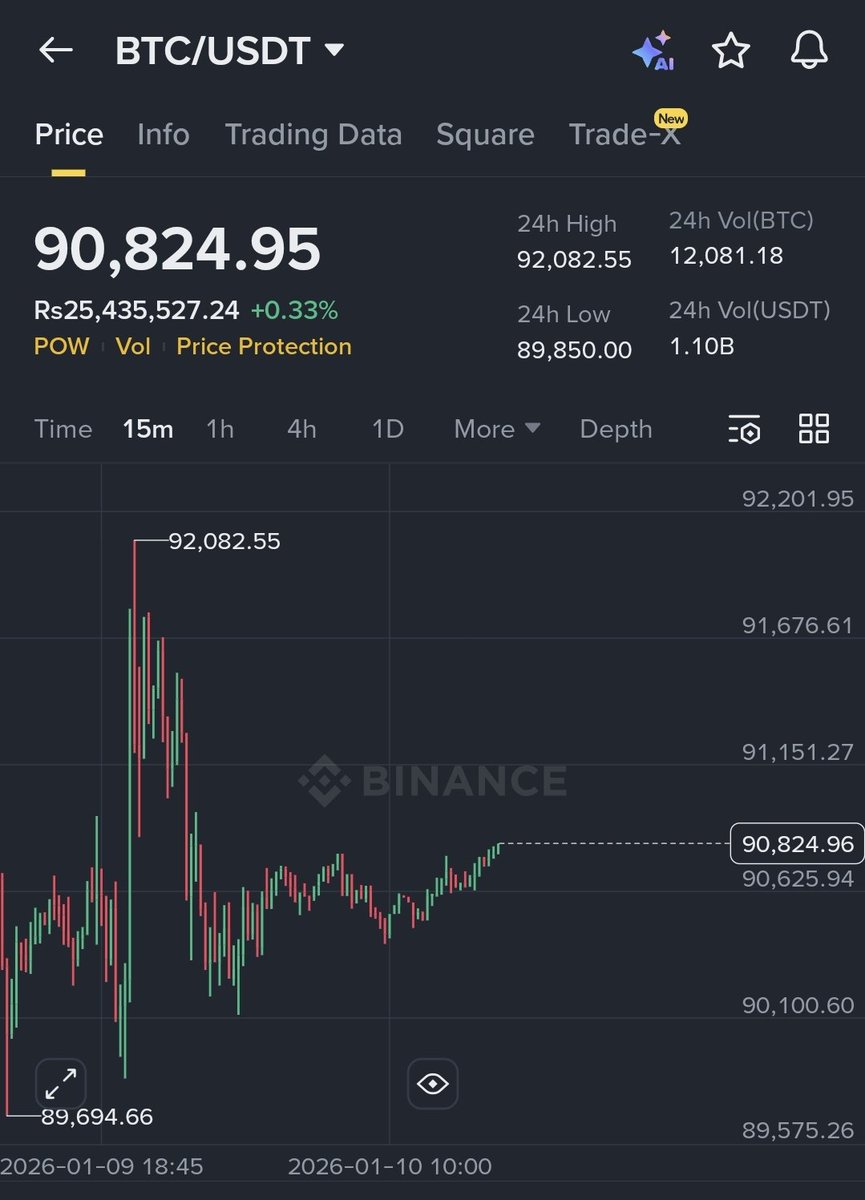Tap the 24h Vol(USDT) value 1.10B
Image resolution: width=865 pixels, height=1200 pixels.
[x=701, y=346]
